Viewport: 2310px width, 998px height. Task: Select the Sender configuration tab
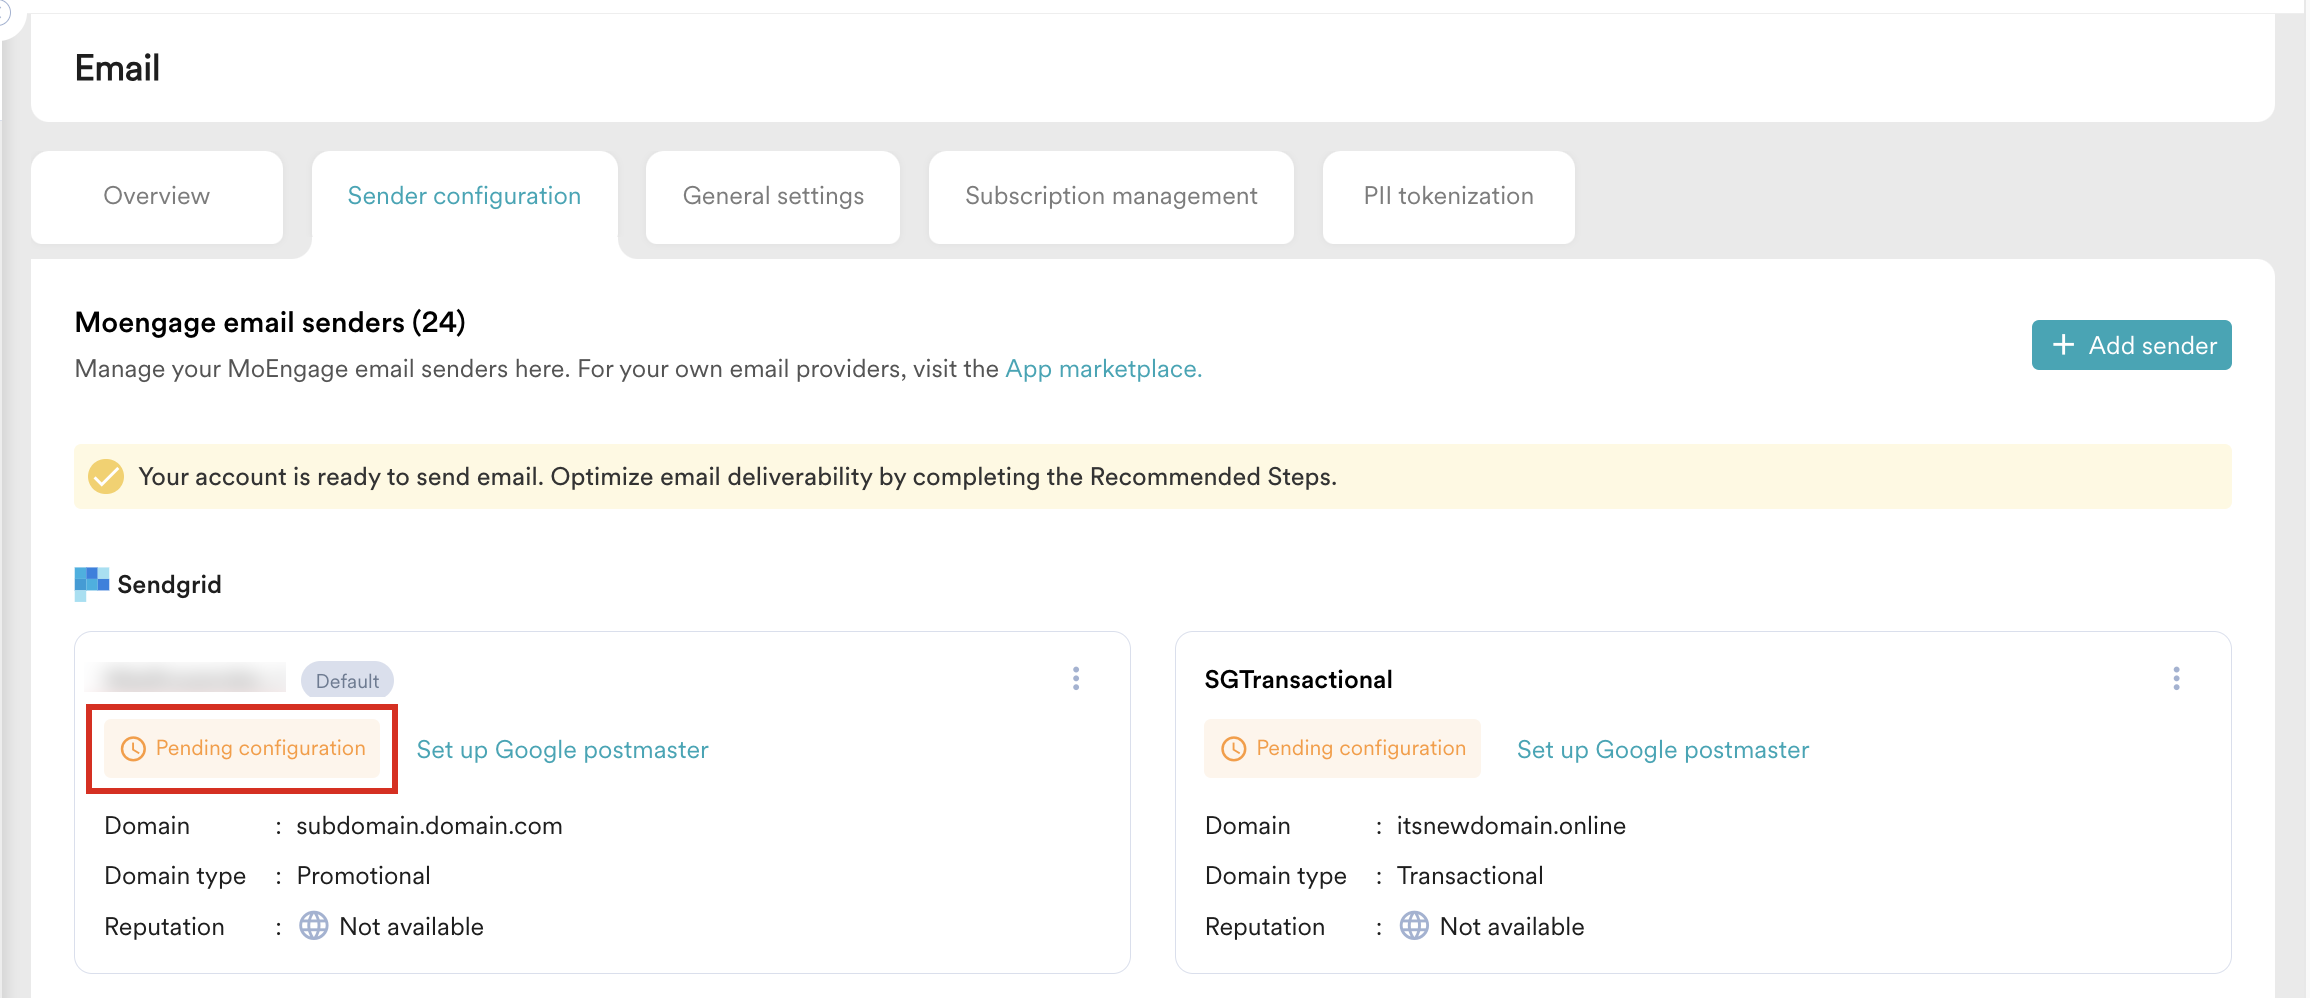[464, 196]
